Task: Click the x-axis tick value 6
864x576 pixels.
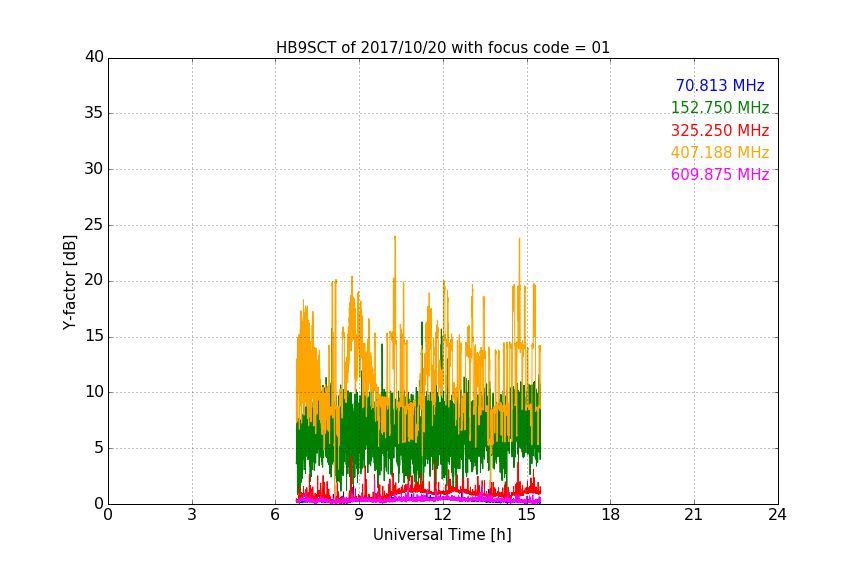Action: 275,515
